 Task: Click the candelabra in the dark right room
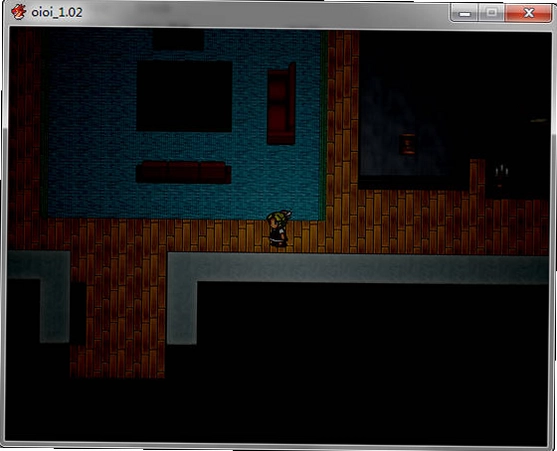click(x=501, y=174)
